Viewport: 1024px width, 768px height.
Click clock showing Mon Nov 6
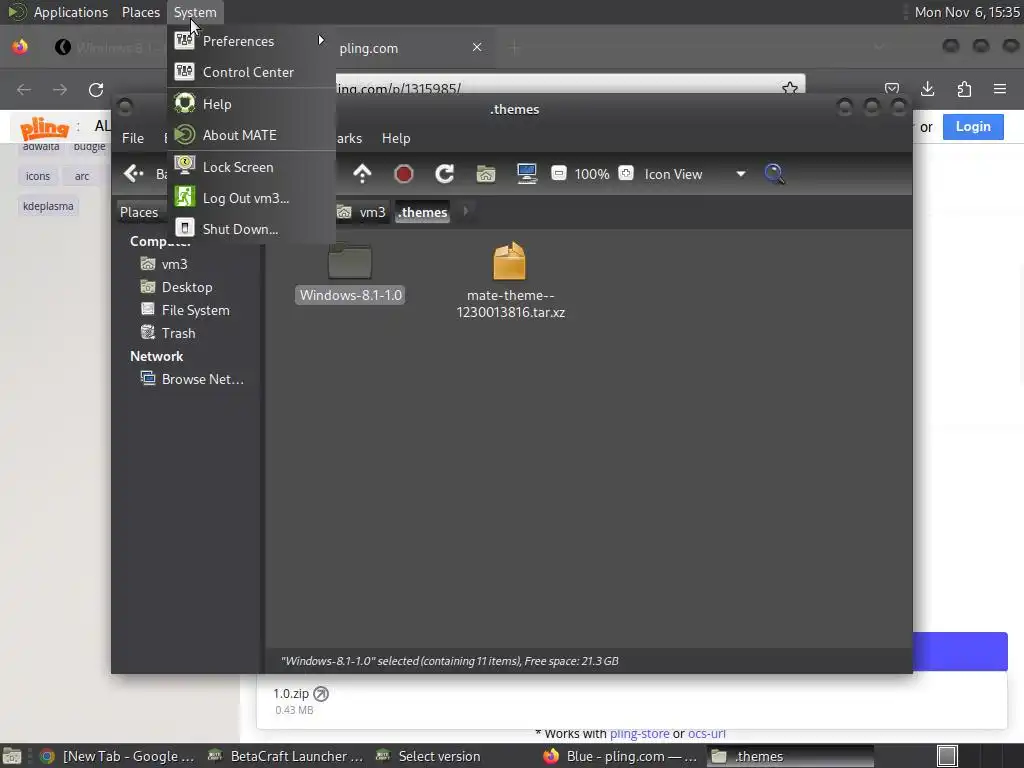[967, 12]
